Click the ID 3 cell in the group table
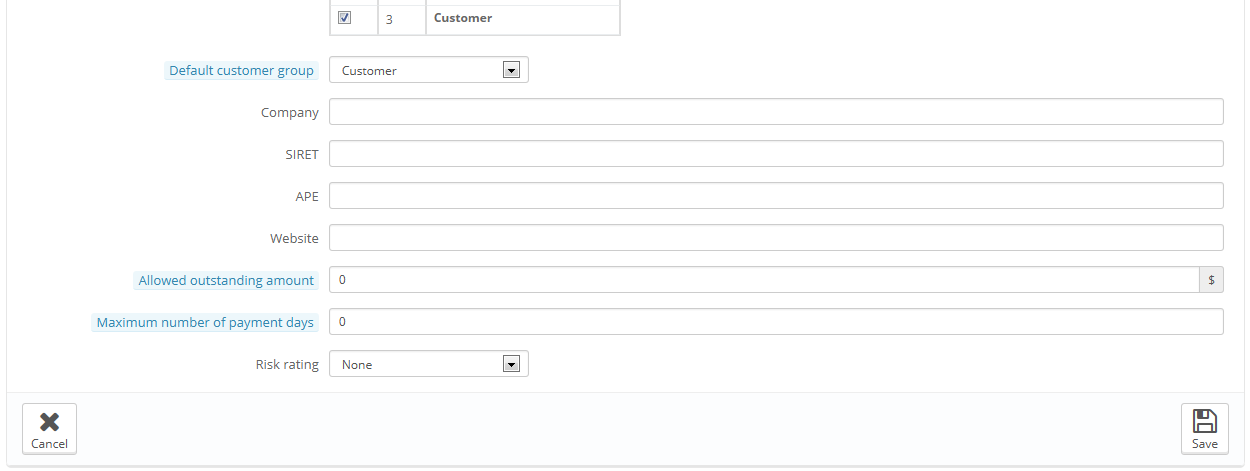The image size is (1250, 471). 402,19
